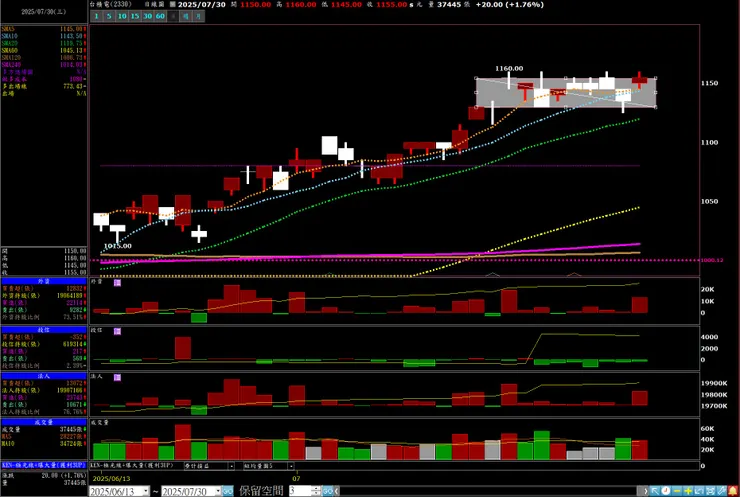Viewport: 740px width, 497px height.
Task: Open the alert bell icon
Action: pyautogui.click(x=732, y=491)
